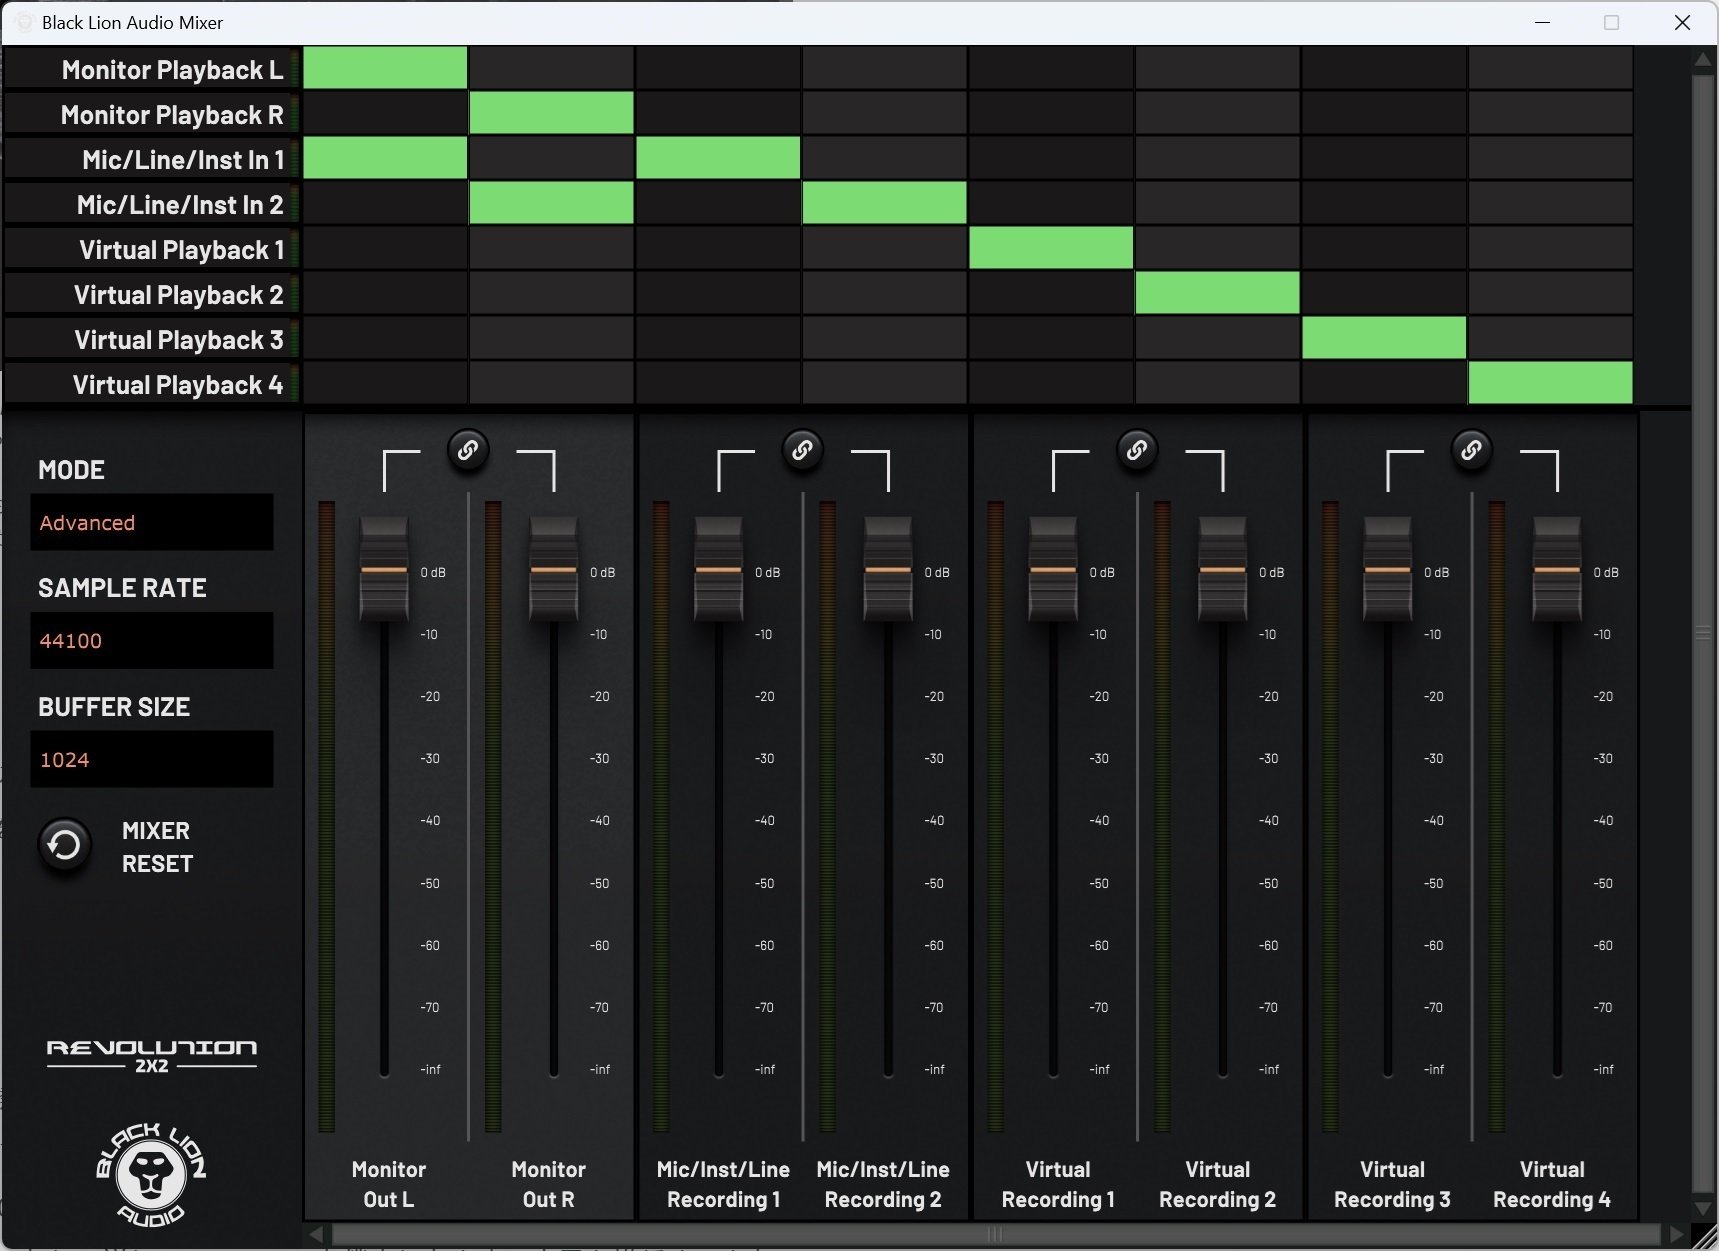
Task: Click the stereo link icon above Monitor Out faders
Action: tap(468, 451)
